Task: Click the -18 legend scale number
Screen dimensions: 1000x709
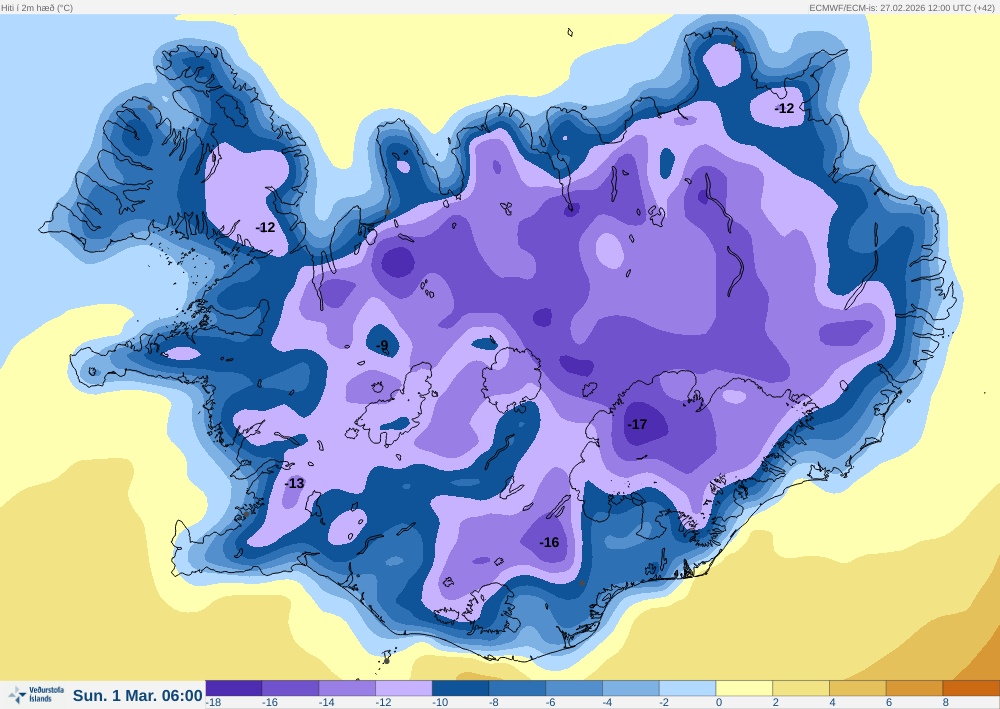Action: pyautogui.click(x=214, y=703)
